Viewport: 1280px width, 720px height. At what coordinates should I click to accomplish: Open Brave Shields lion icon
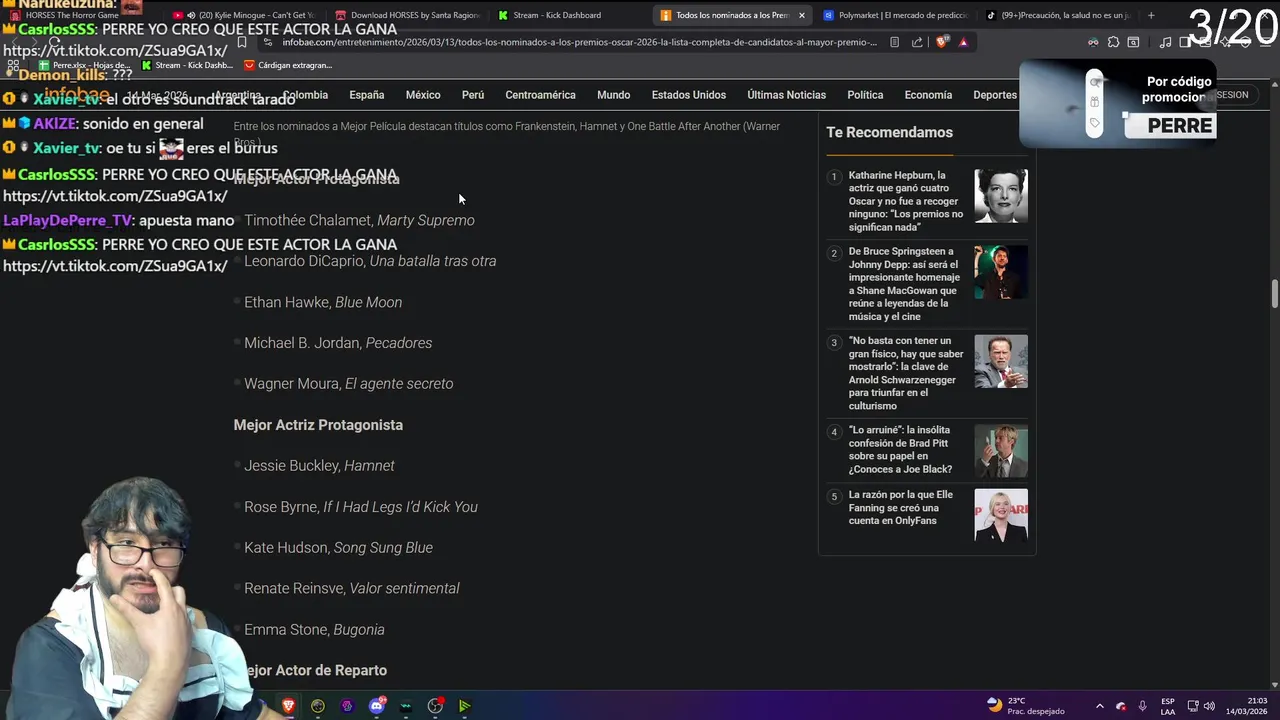click(x=941, y=42)
